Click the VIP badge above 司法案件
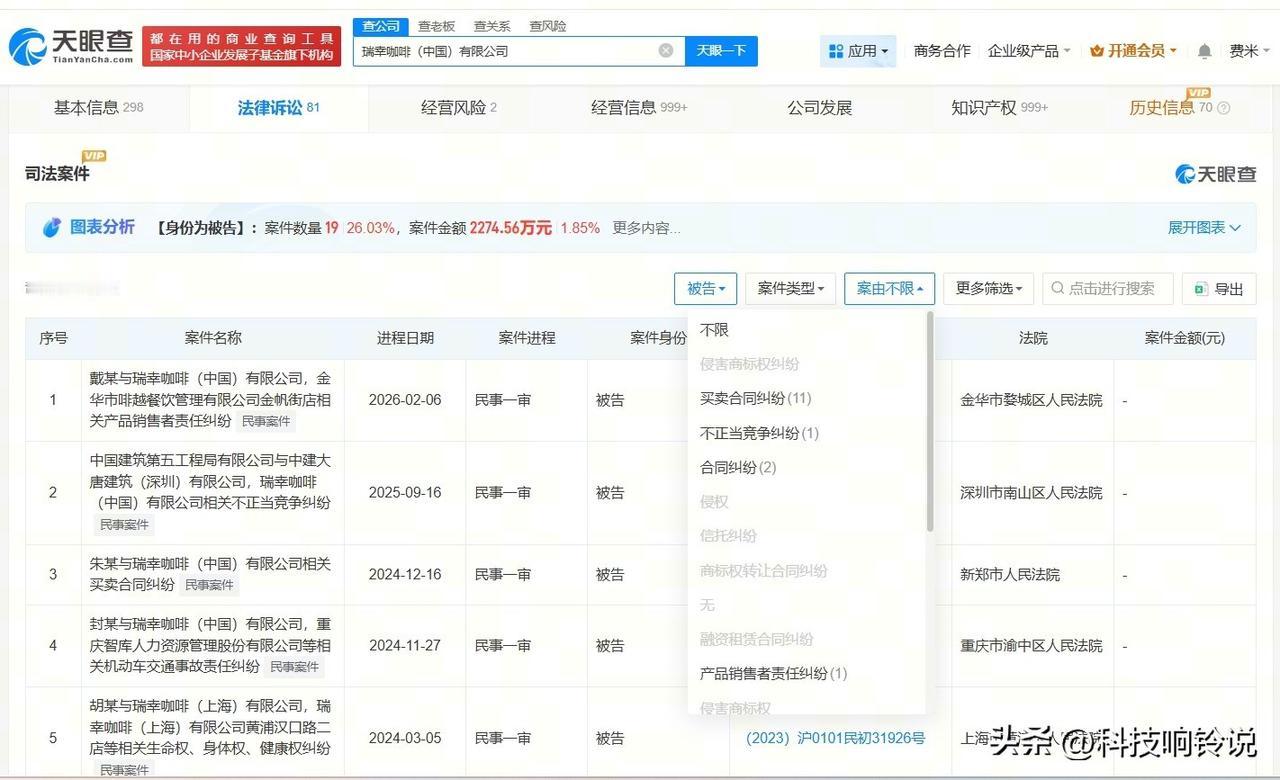The height and width of the screenshot is (780, 1280). pos(94,156)
